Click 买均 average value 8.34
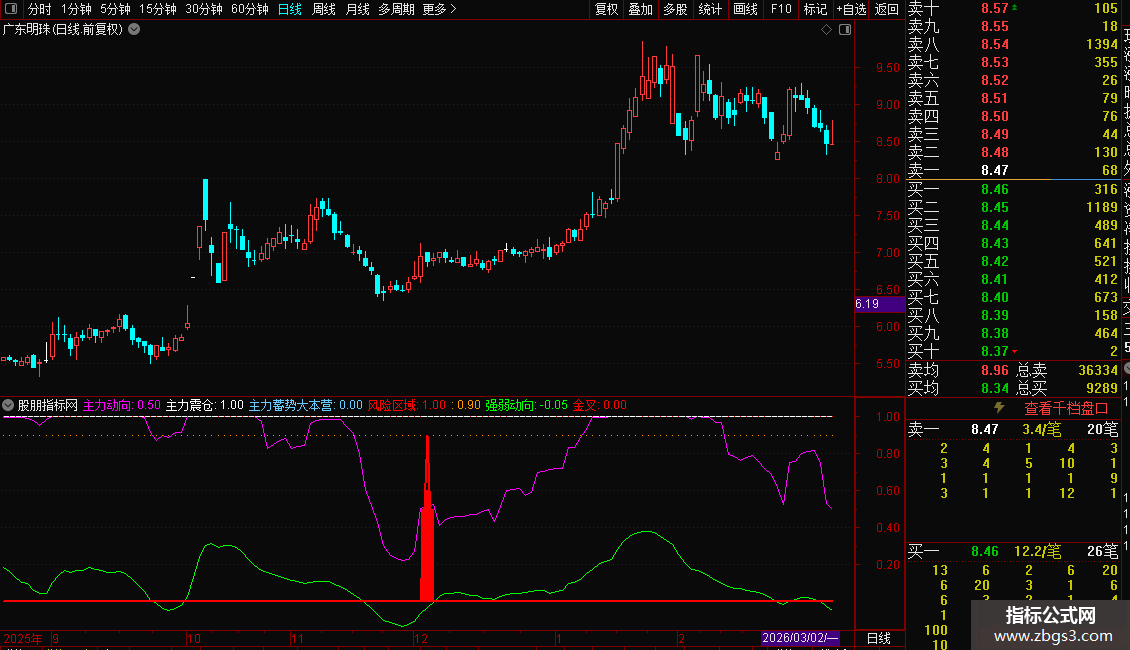Viewport: 1130px width, 650px height. pyautogui.click(x=995, y=388)
